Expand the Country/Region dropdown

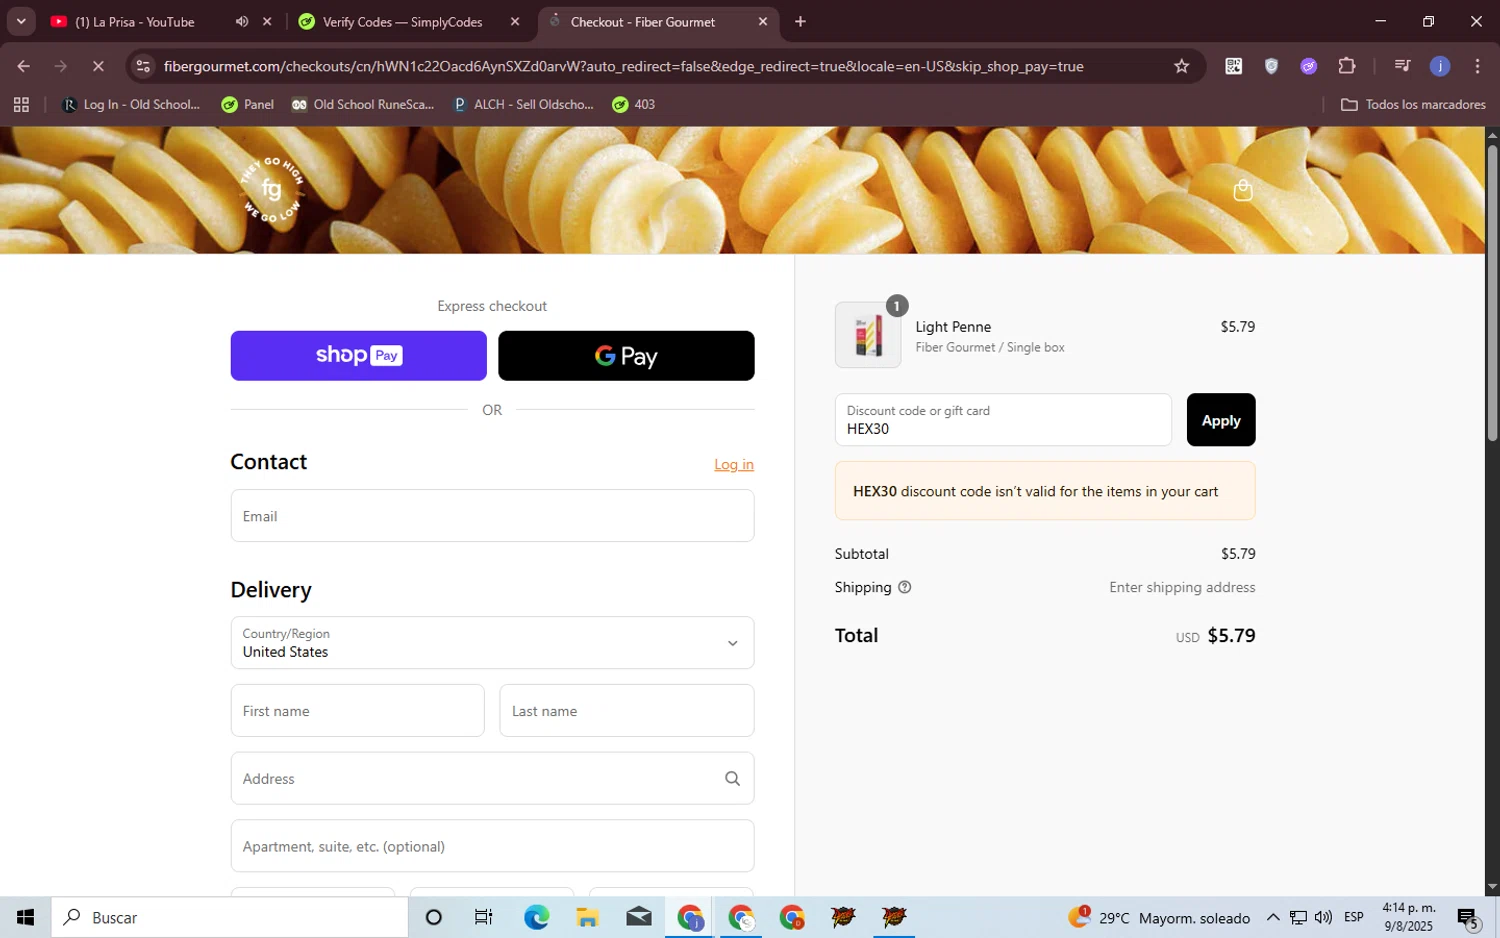492,642
